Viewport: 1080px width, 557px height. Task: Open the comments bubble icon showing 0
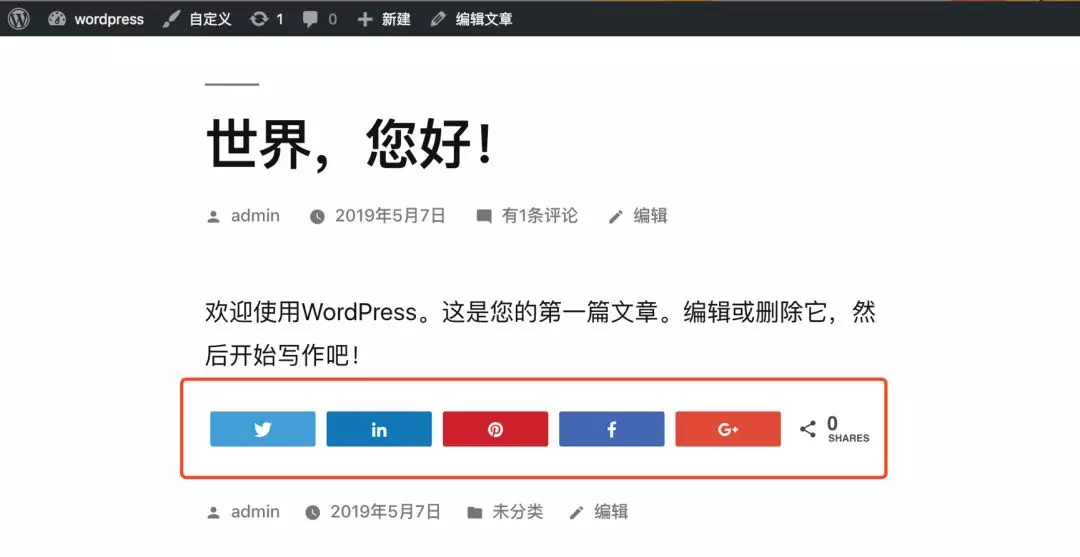(x=320, y=19)
